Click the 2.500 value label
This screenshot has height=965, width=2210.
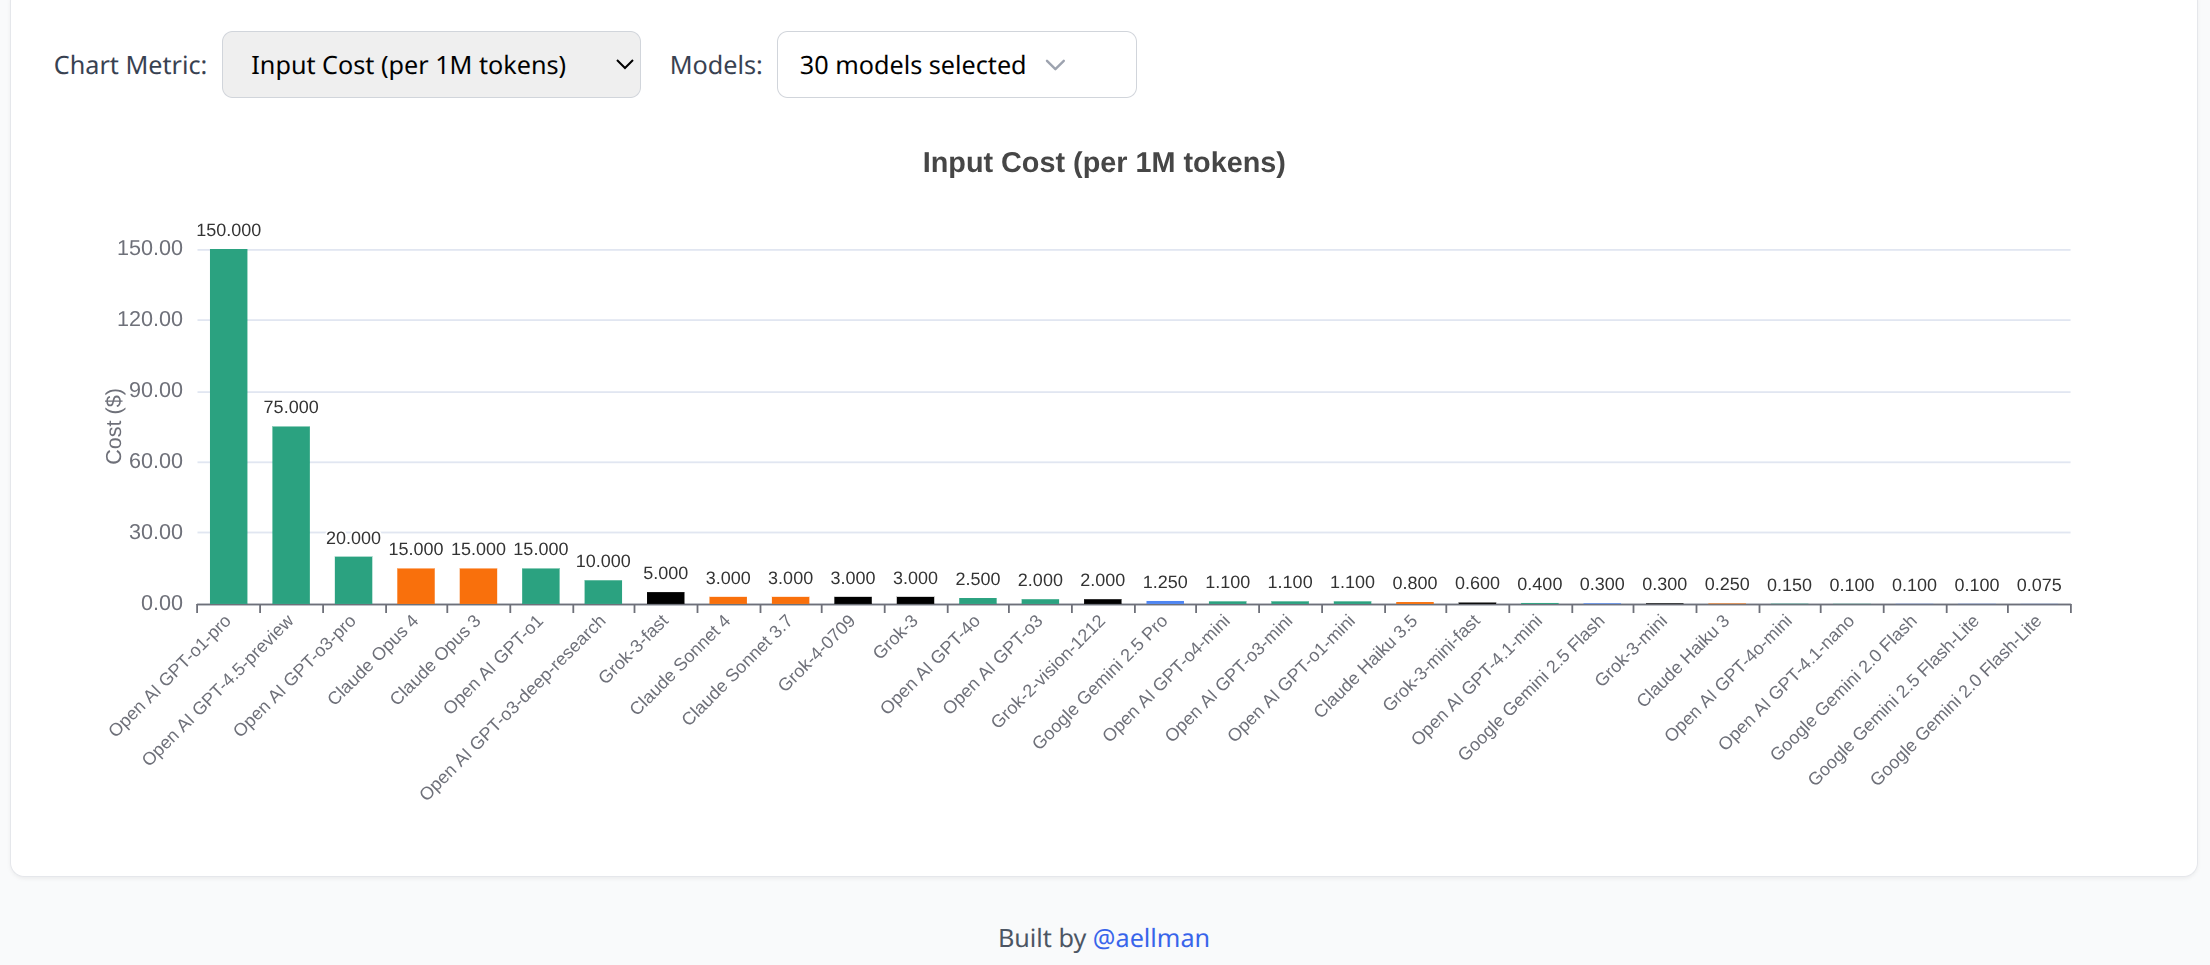click(x=978, y=579)
